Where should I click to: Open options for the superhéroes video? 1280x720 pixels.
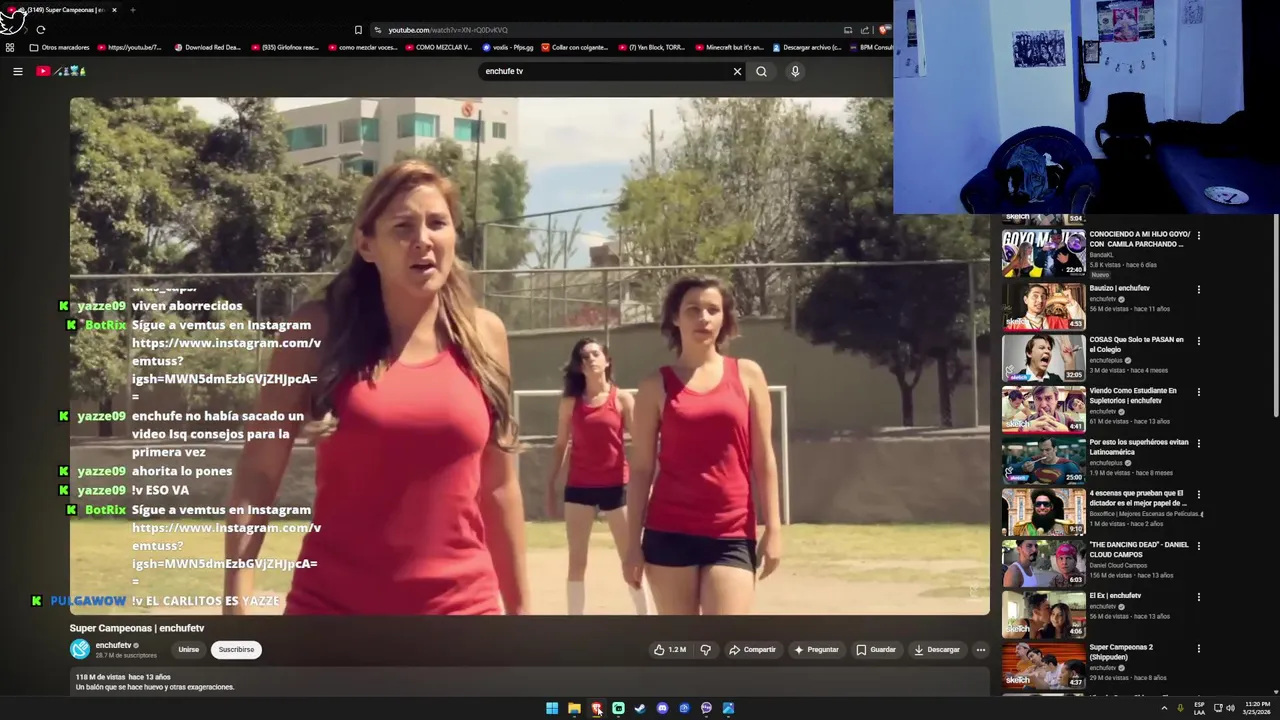click(x=1199, y=443)
